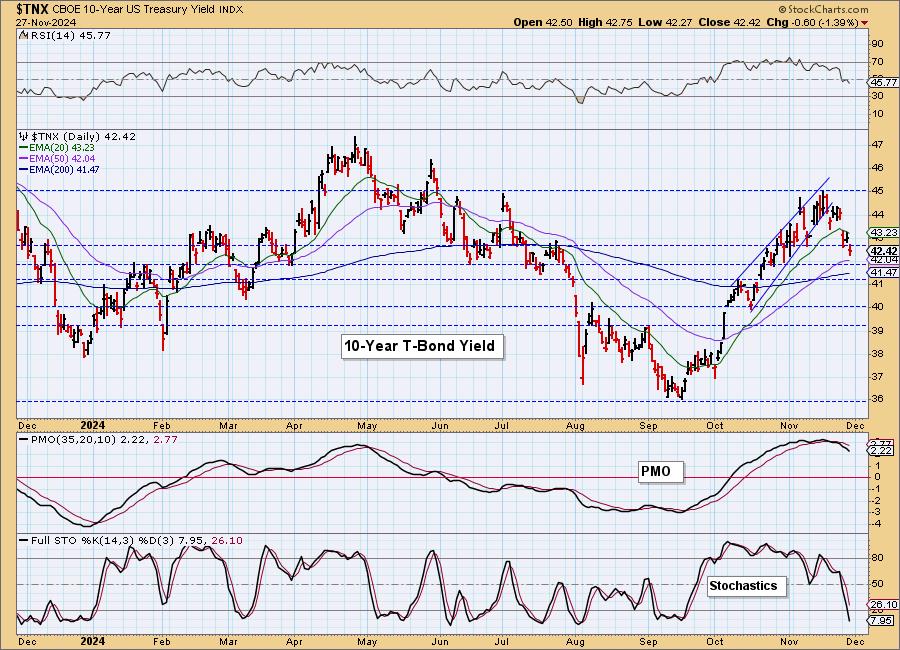Click the 42.04 EMA tag on price axis
The height and width of the screenshot is (650, 900).
[884, 260]
